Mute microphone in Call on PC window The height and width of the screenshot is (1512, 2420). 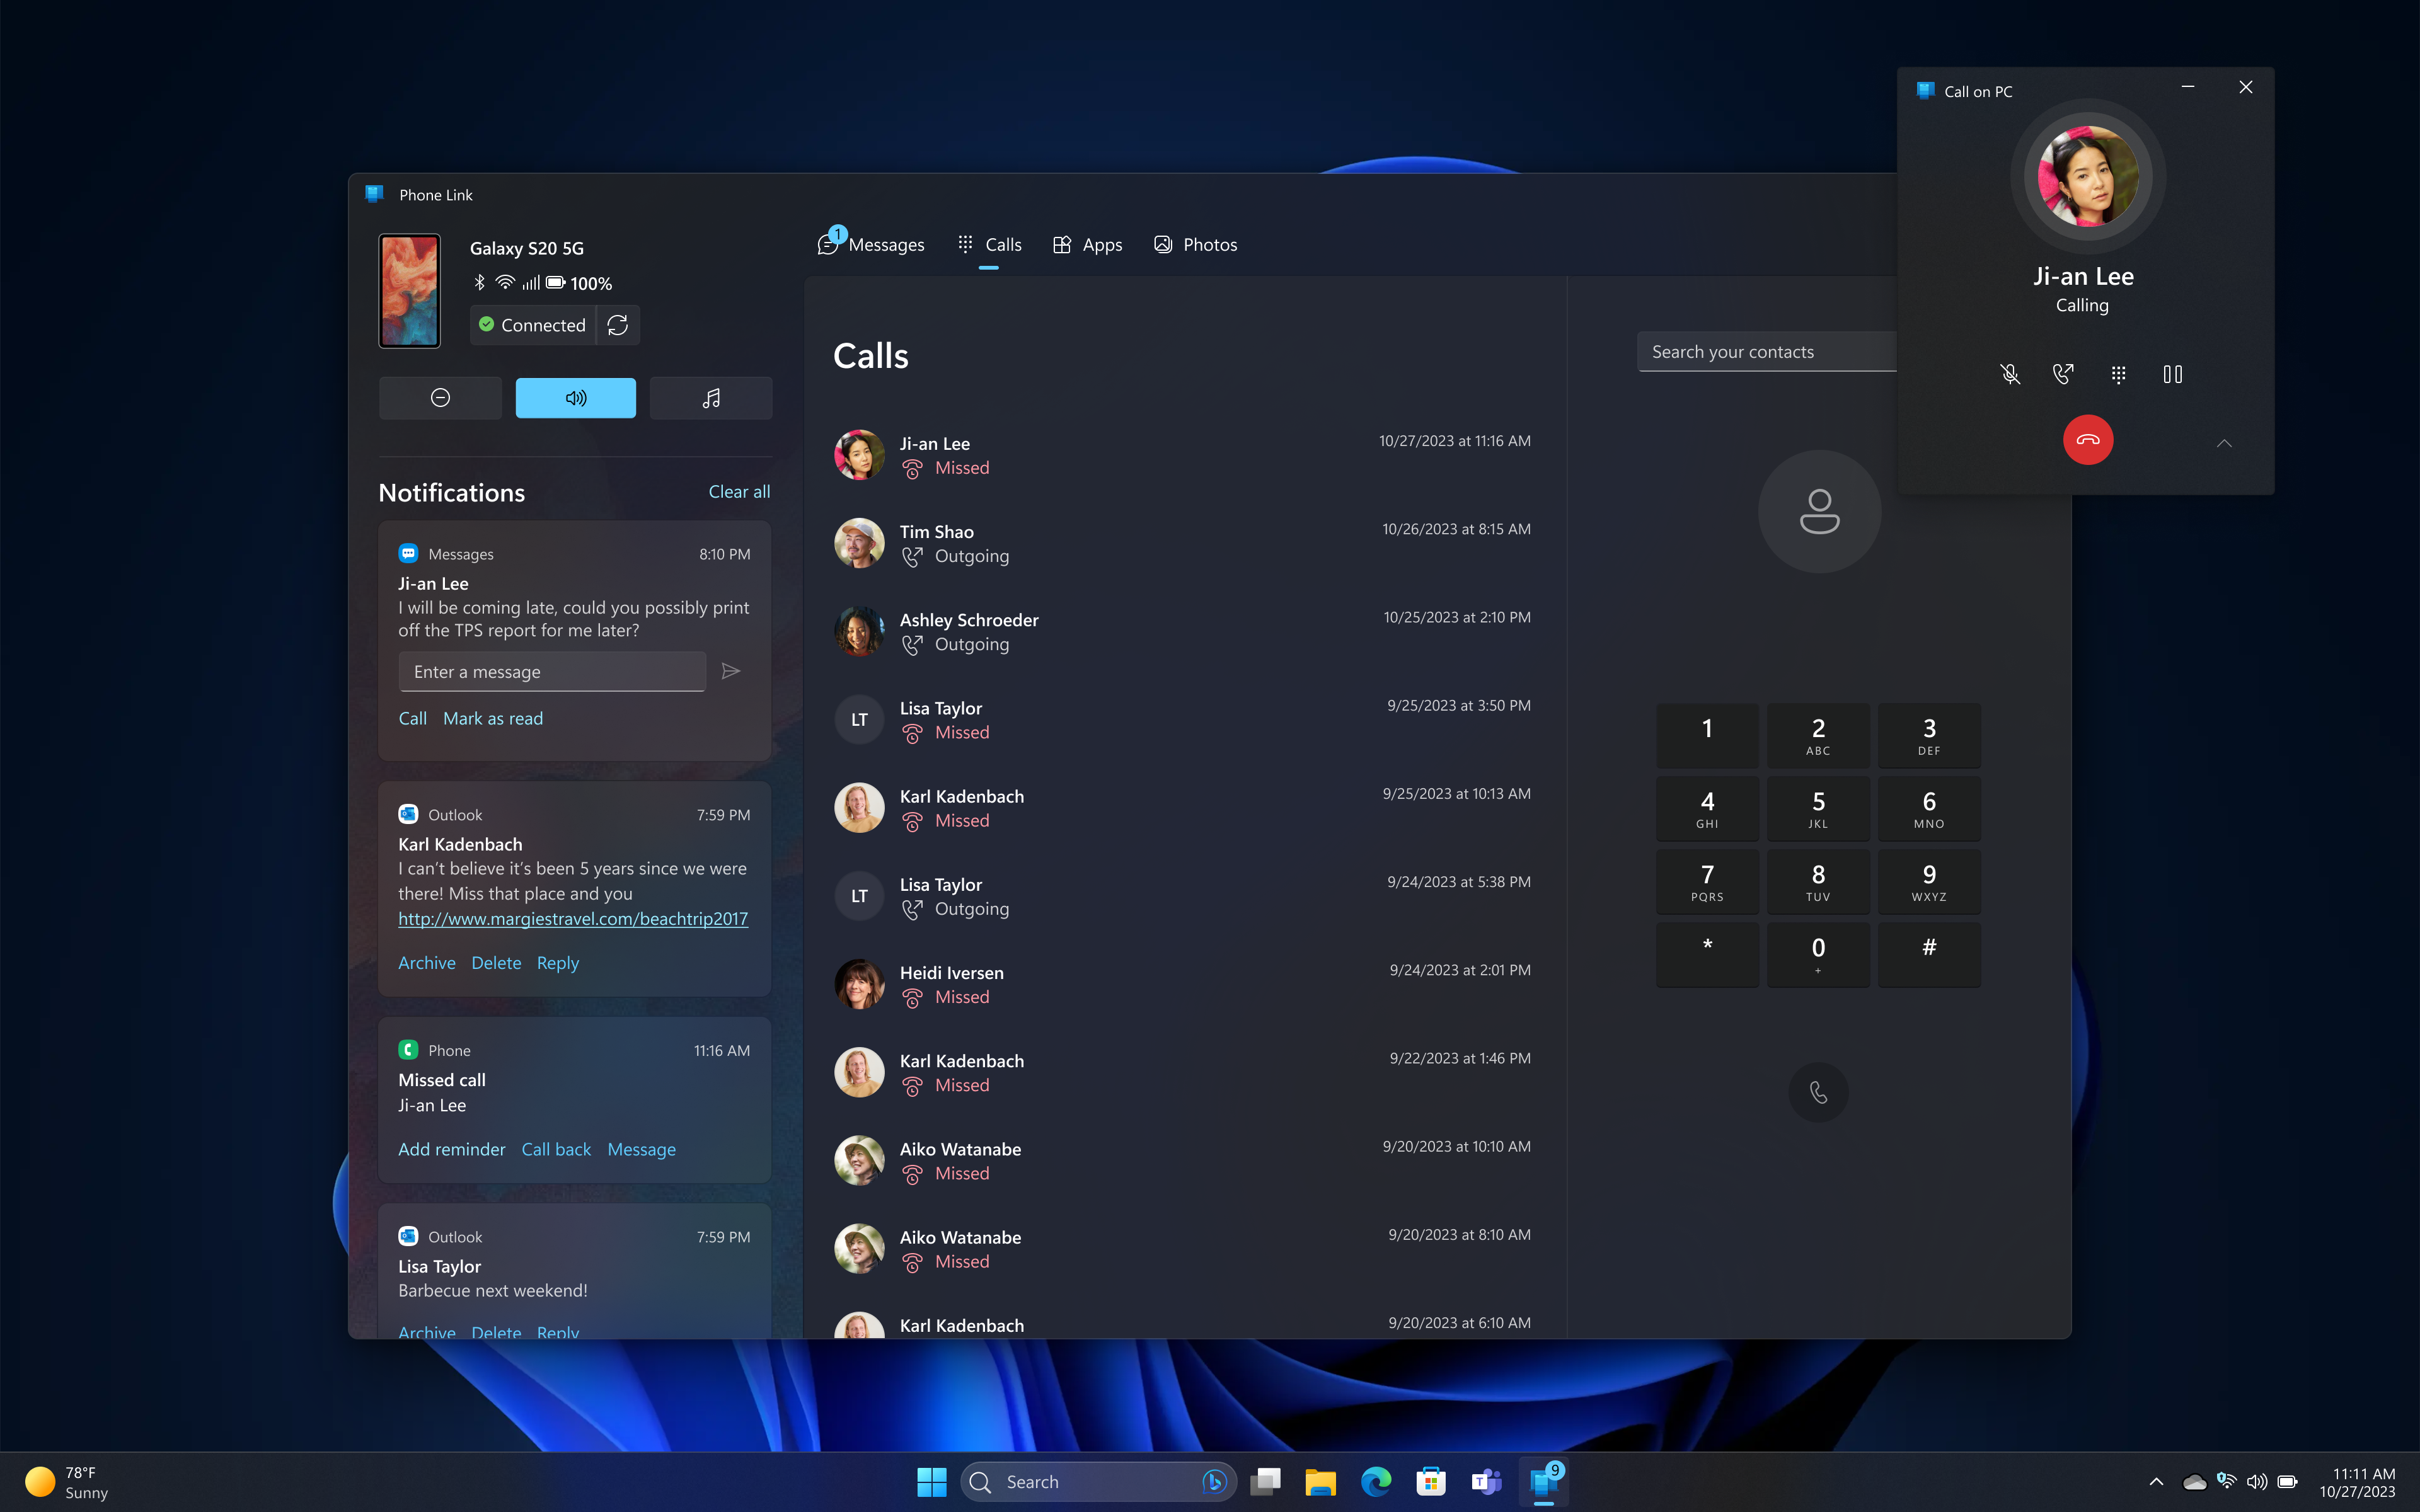click(x=2010, y=374)
